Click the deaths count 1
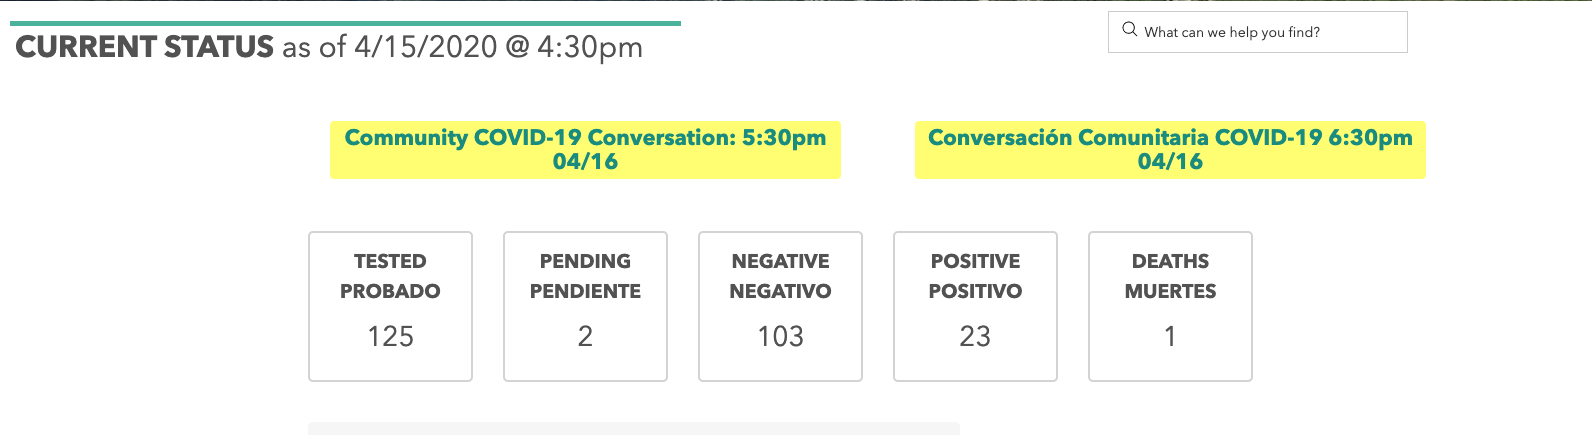This screenshot has width=1592, height=435. coord(1170,336)
